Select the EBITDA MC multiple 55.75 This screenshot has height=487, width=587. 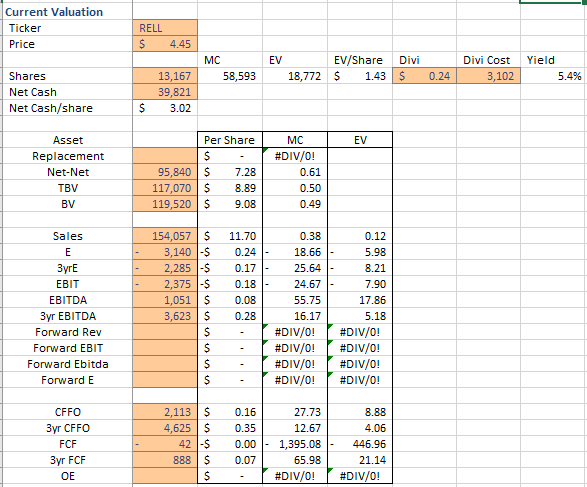pos(295,300)
